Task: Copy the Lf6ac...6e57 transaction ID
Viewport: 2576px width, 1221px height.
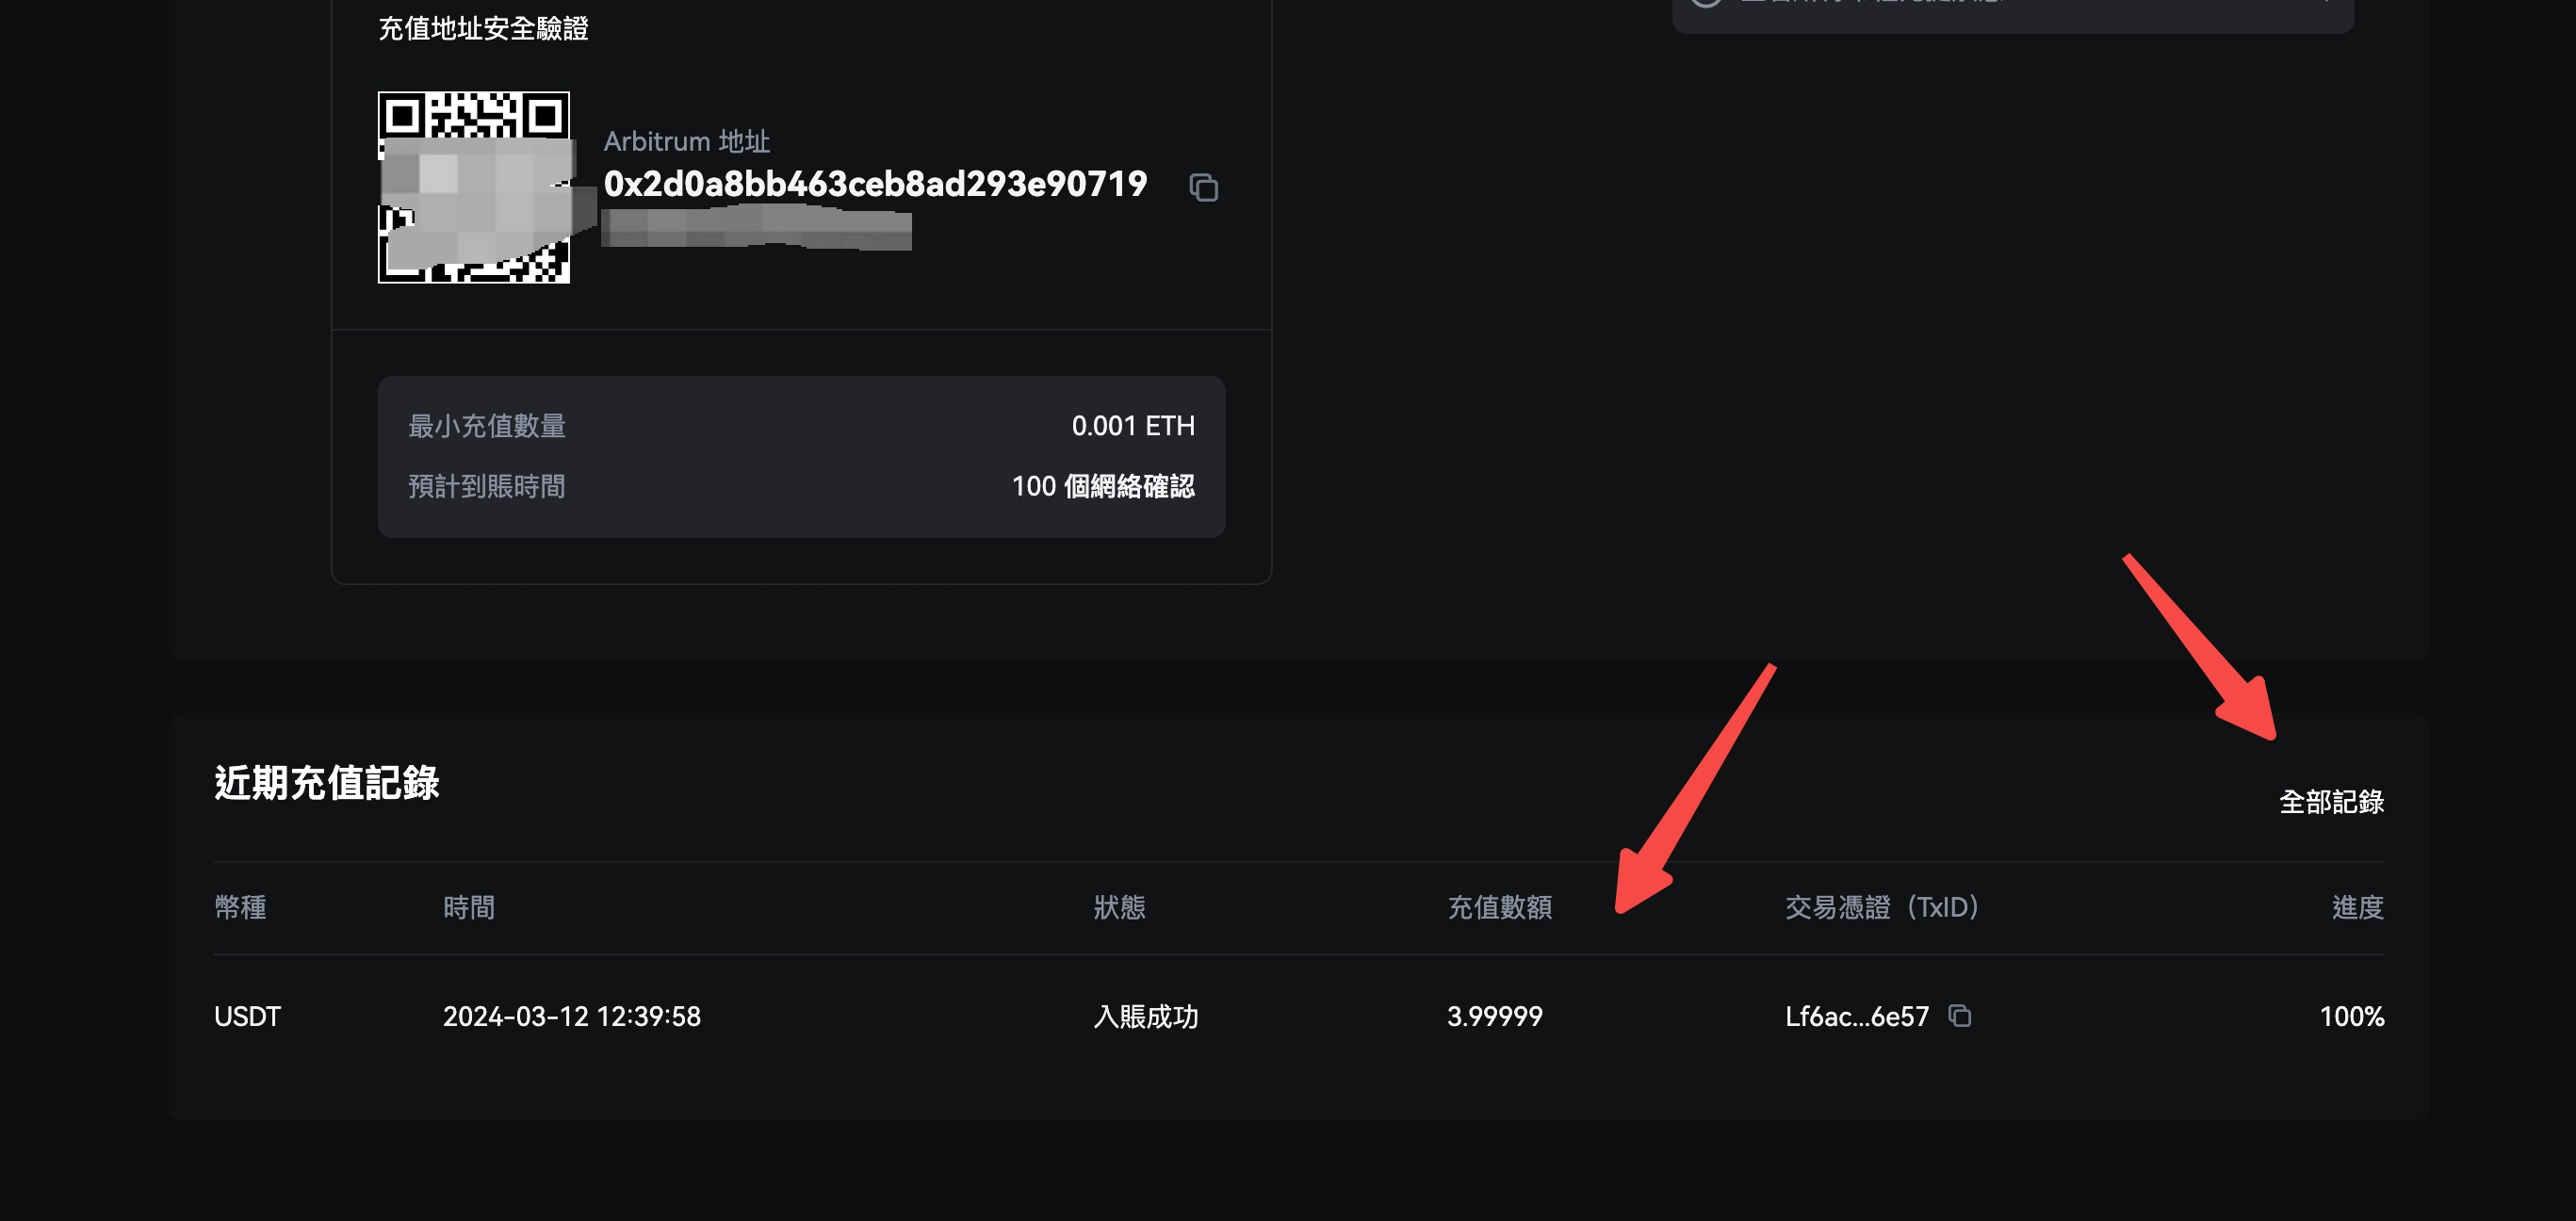Action: point(1959,1016)
